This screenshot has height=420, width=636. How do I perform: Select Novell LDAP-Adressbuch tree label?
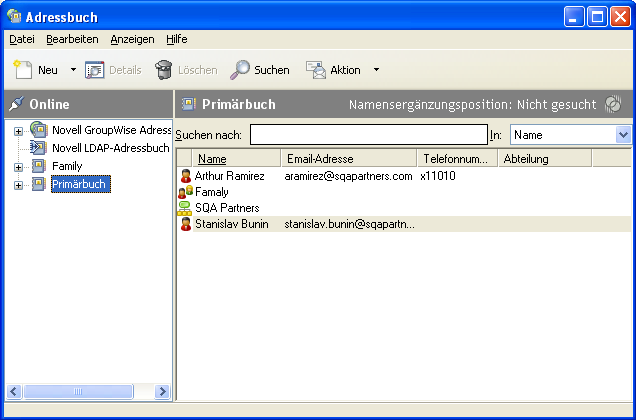point(111,148)
